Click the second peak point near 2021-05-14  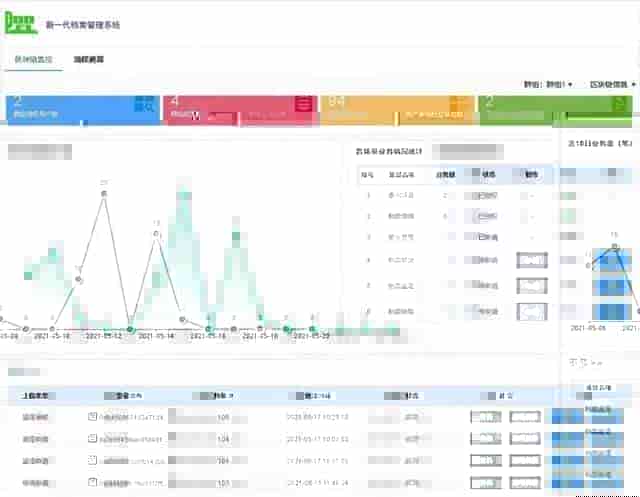[x=156, y=234]
